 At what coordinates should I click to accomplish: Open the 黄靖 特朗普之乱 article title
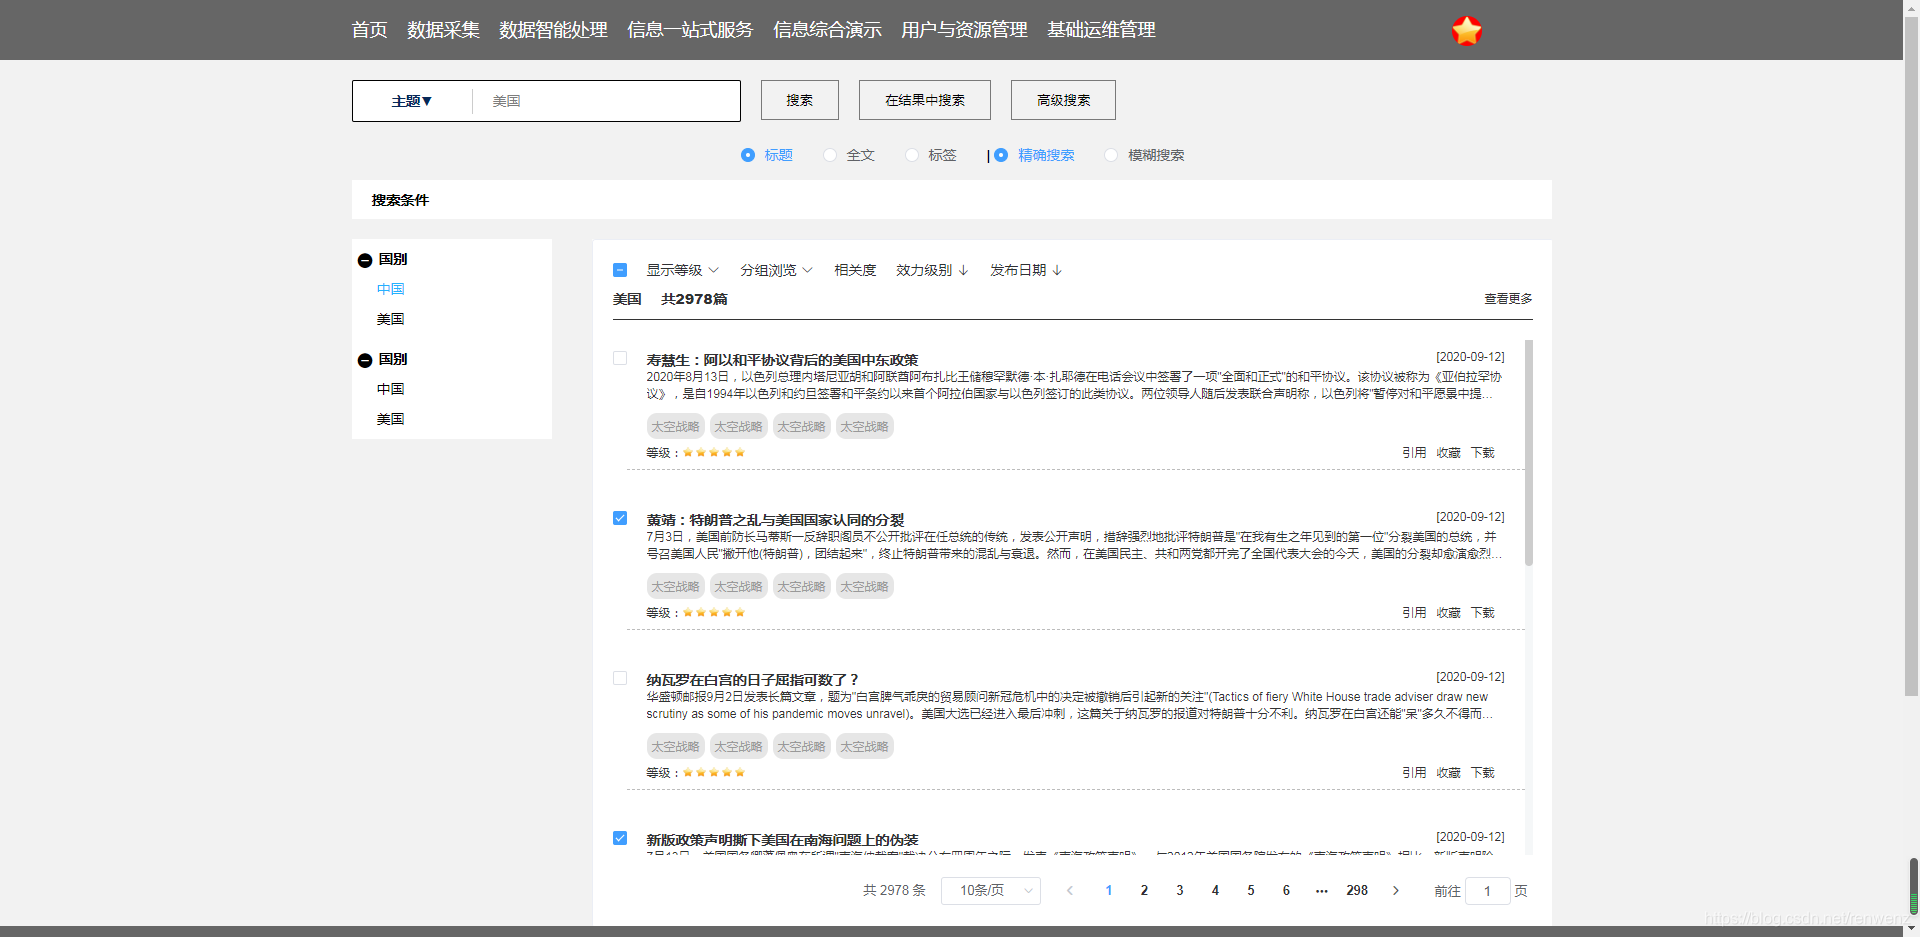click(775, 520)
